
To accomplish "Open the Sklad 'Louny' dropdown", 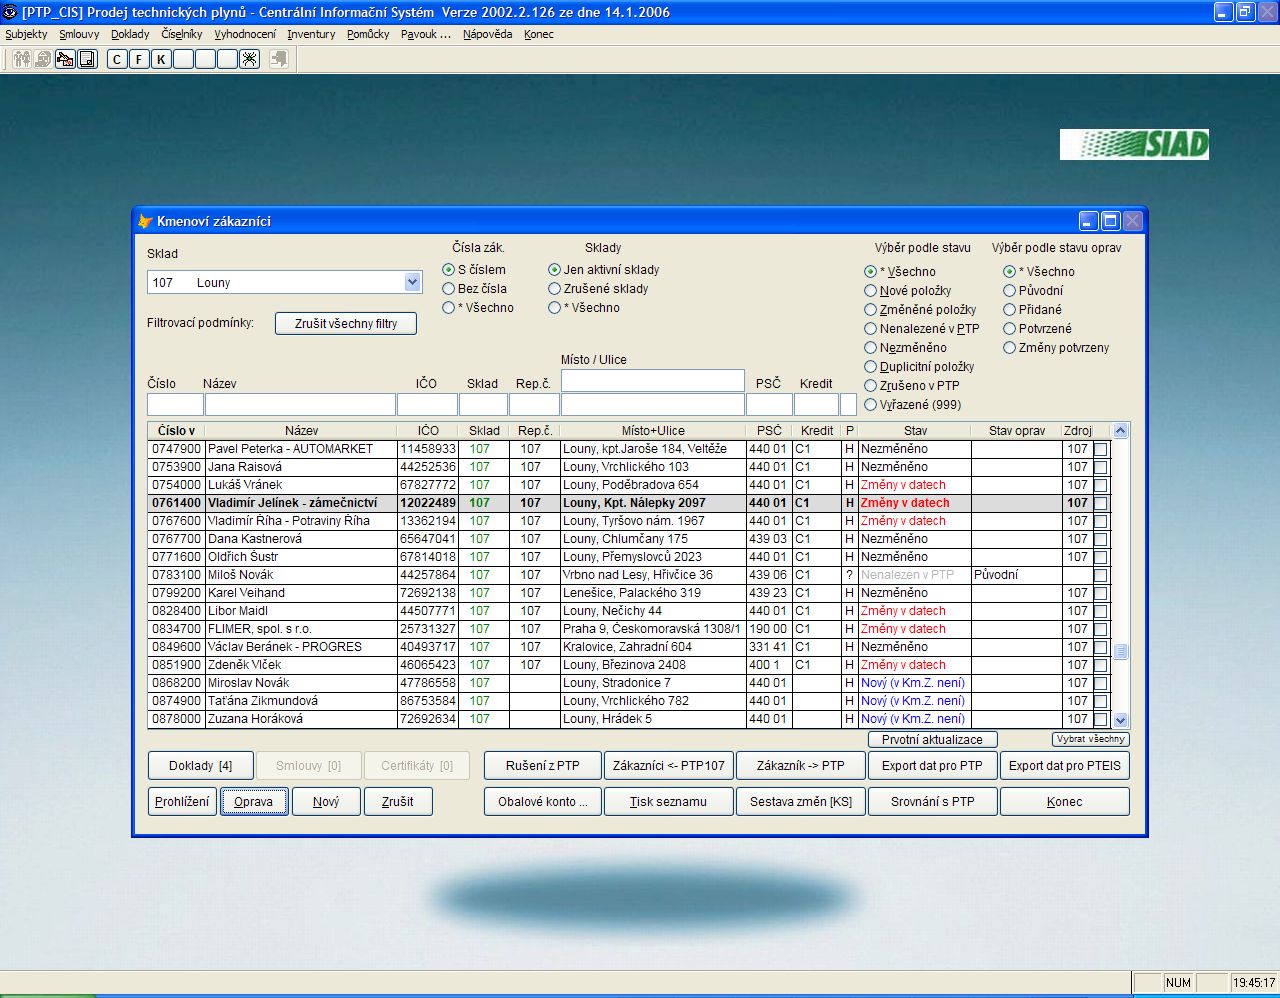I will tap(412, 283).
